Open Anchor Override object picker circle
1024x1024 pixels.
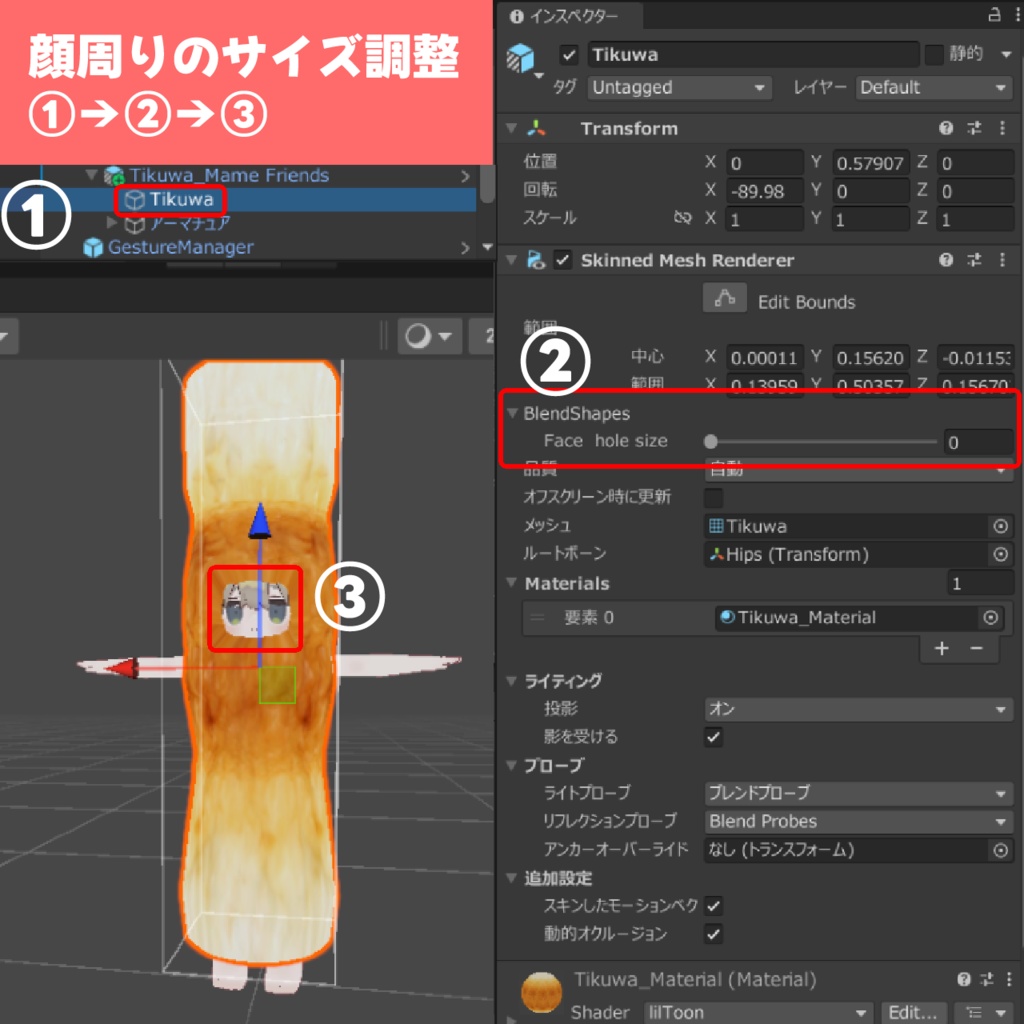(x=1000, y=850)
